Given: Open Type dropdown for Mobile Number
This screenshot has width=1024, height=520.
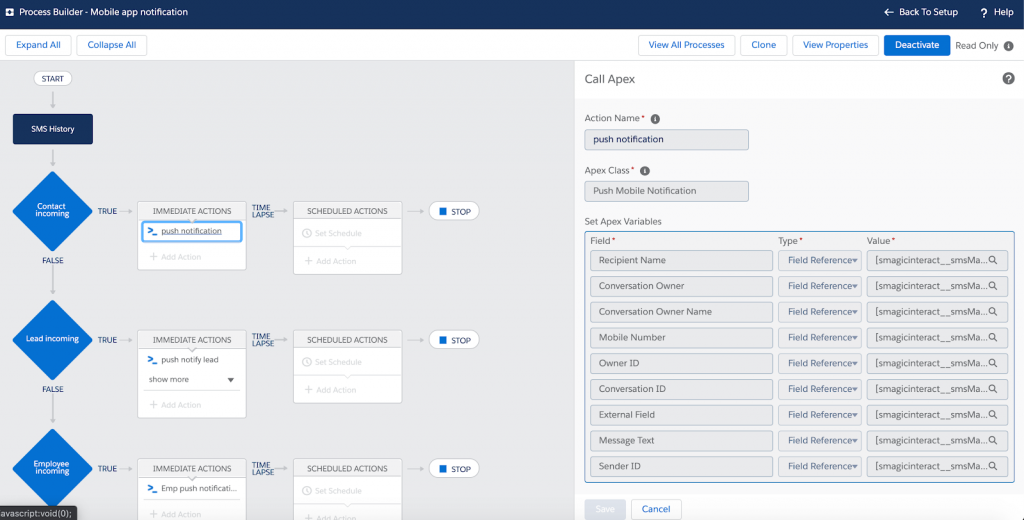Looking at the screenshot, I should [820, 337].
